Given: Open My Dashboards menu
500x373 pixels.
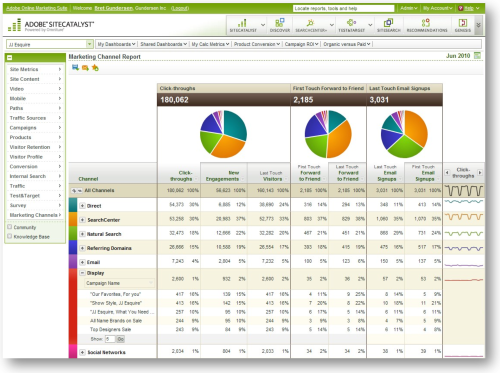Looking at the screenshot, I should 116,44.
